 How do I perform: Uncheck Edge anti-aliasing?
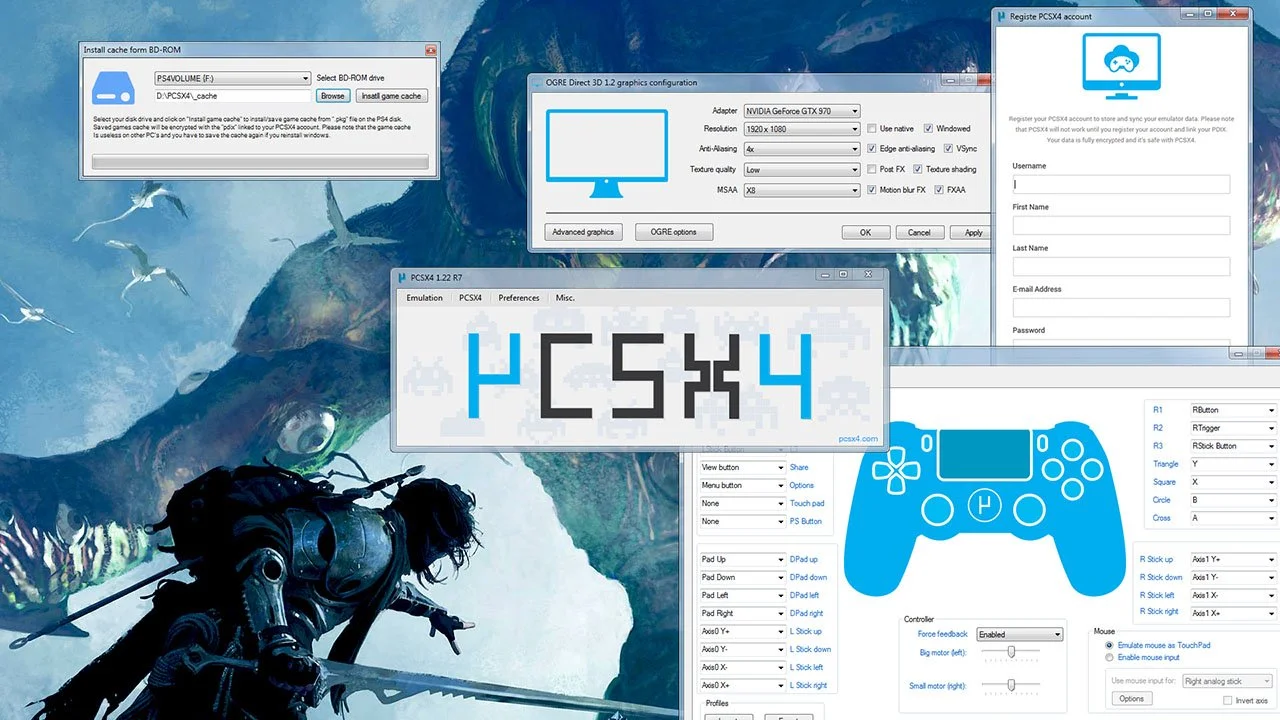pos(872,149)
